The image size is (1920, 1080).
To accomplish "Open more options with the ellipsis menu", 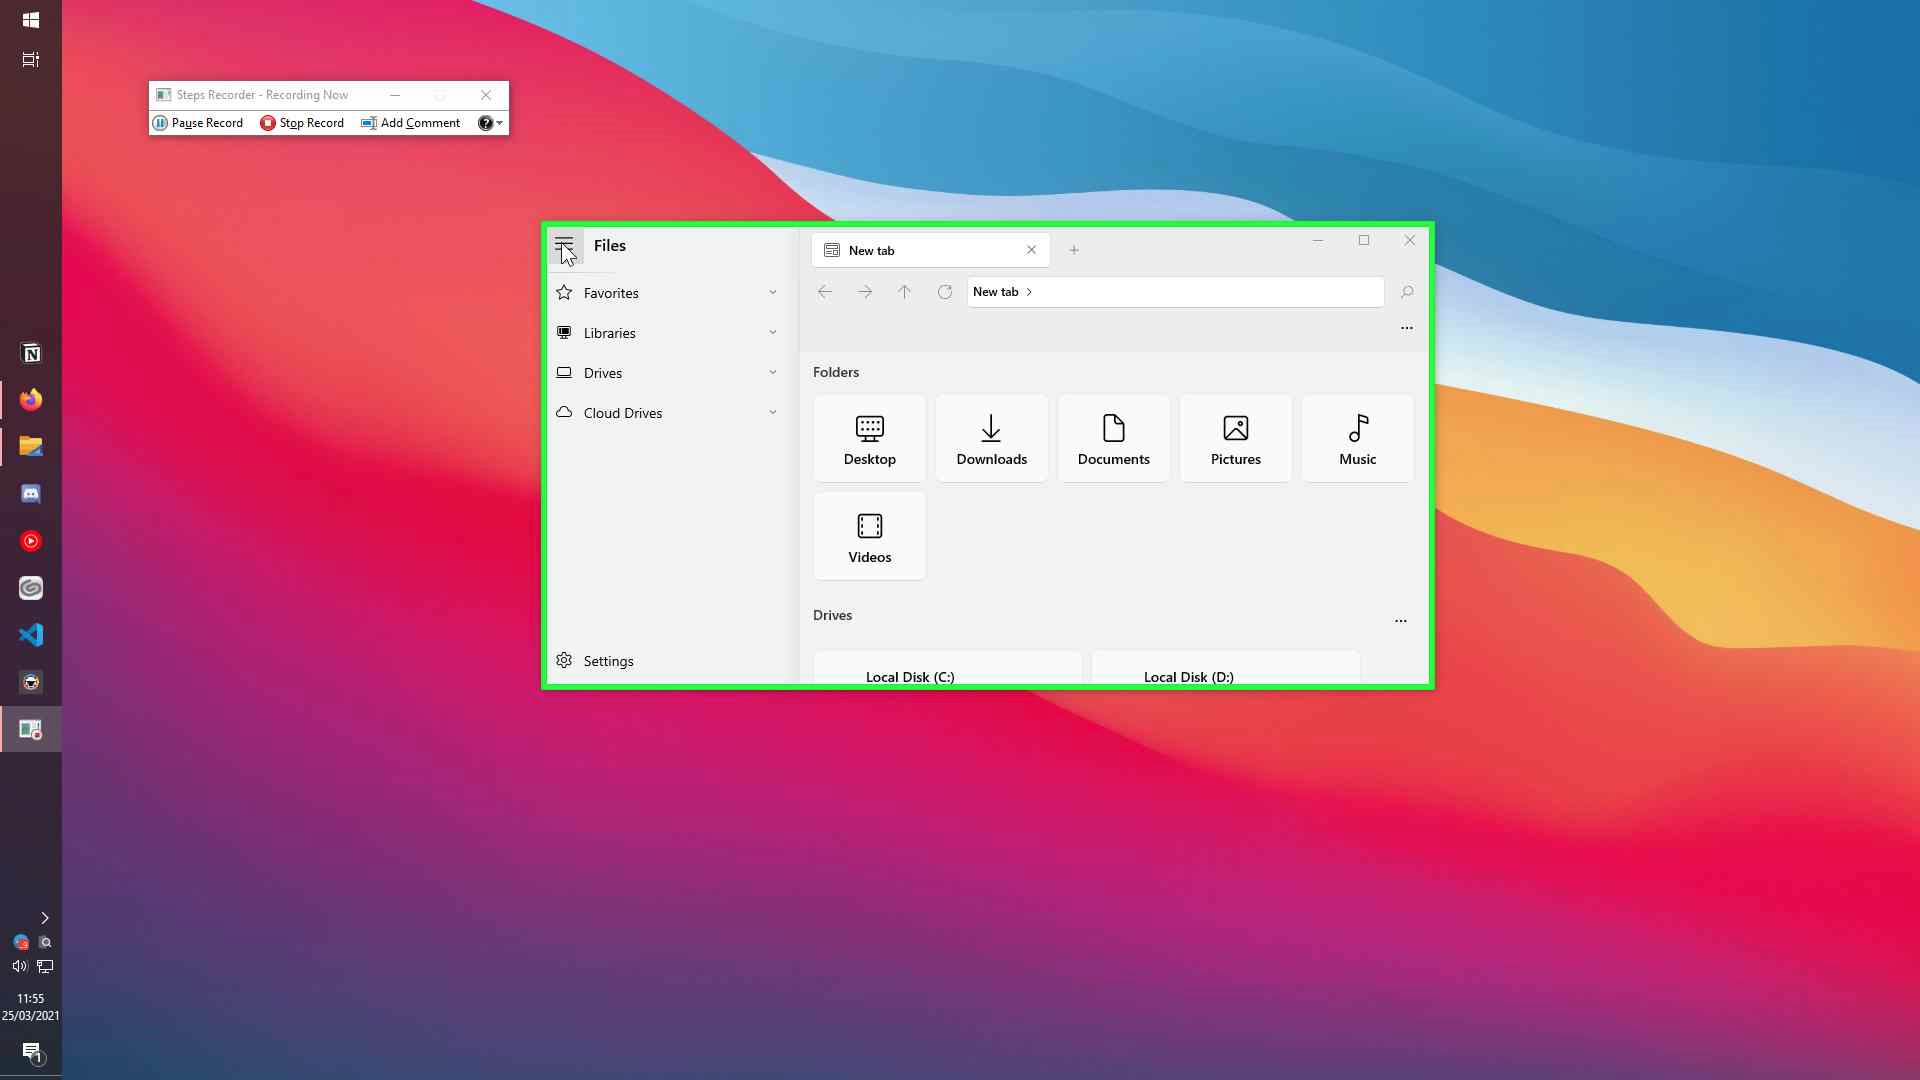I will [1406, 327].
